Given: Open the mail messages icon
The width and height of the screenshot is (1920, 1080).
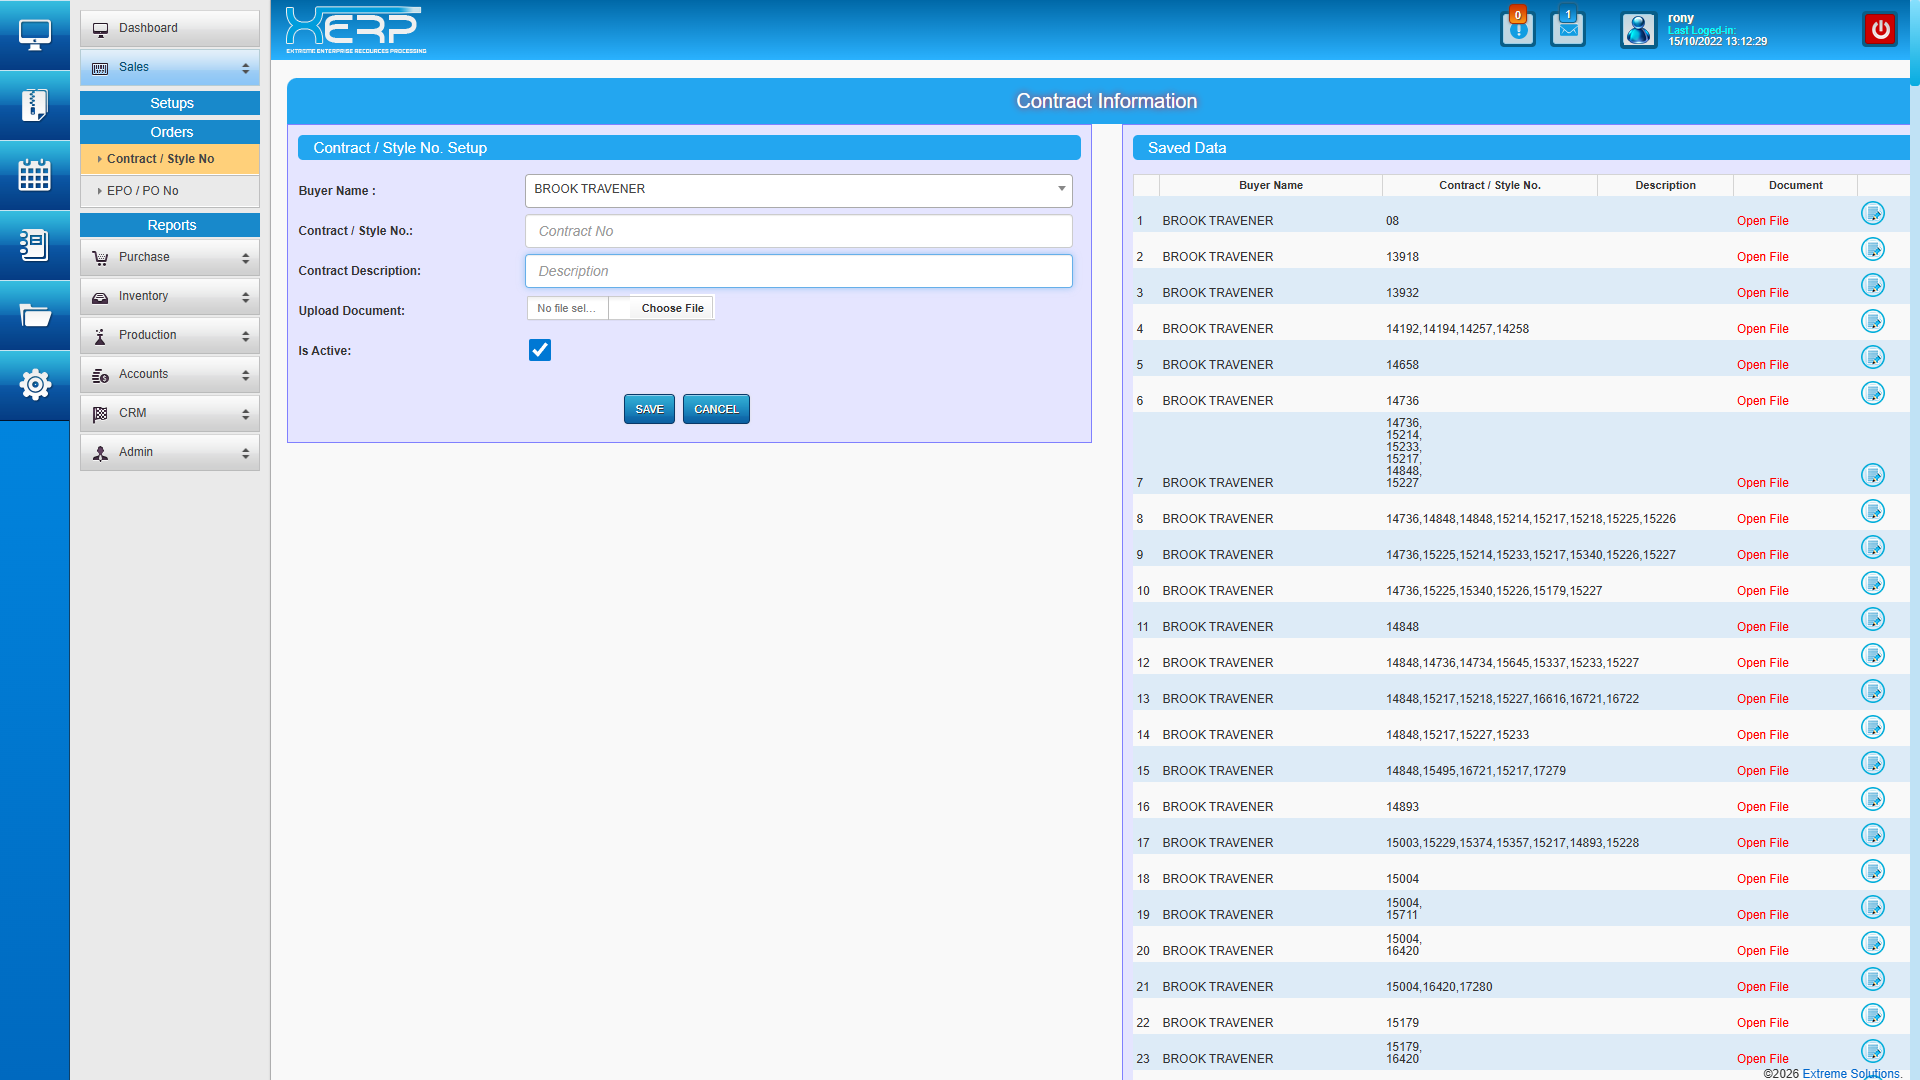Looking at the screenshot, I should pyautogui.click(x=1567, y=29).
